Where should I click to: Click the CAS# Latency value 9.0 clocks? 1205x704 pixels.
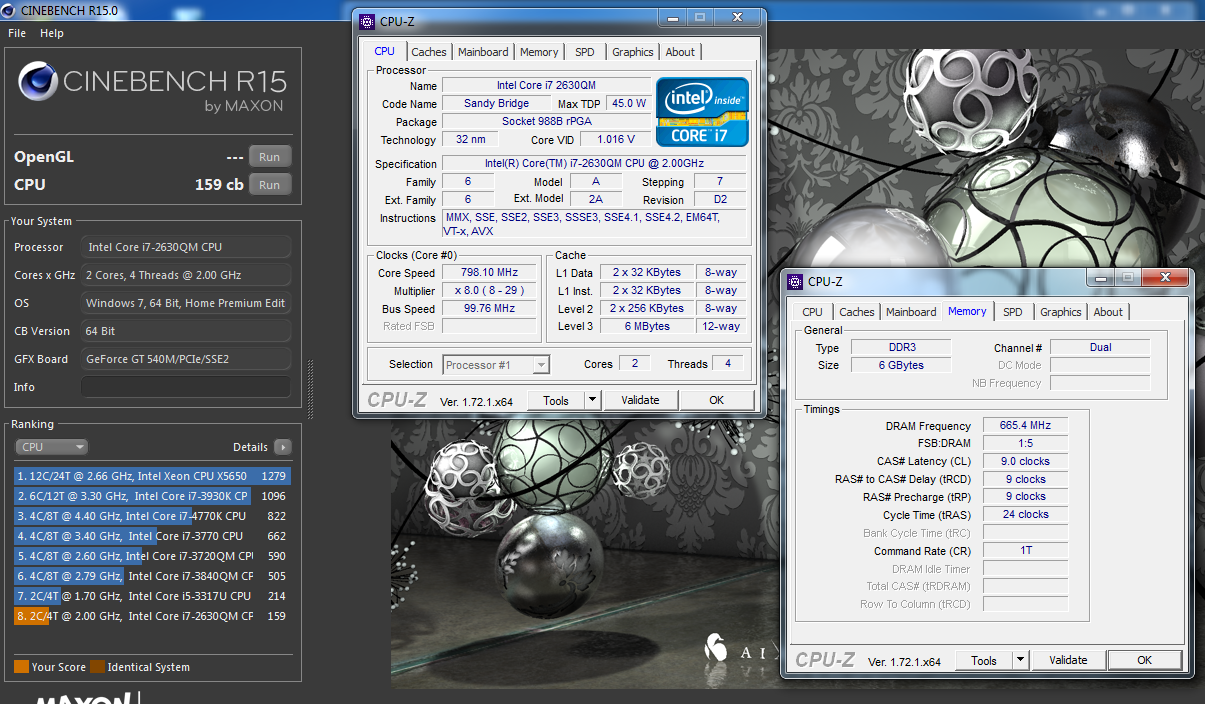1025,461
